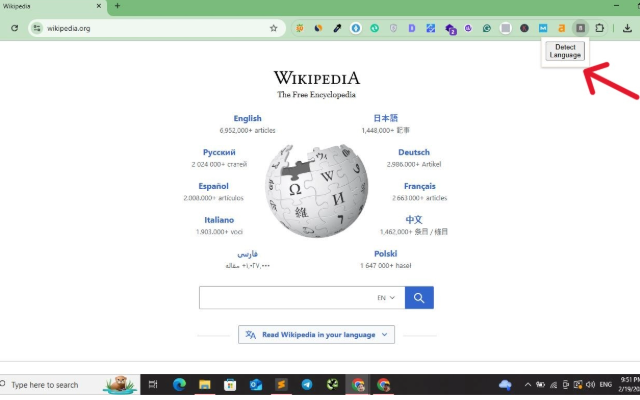This screenshot has width=640, height=400.
Task: Click the Detect Language button
Action: click(565, 51)
